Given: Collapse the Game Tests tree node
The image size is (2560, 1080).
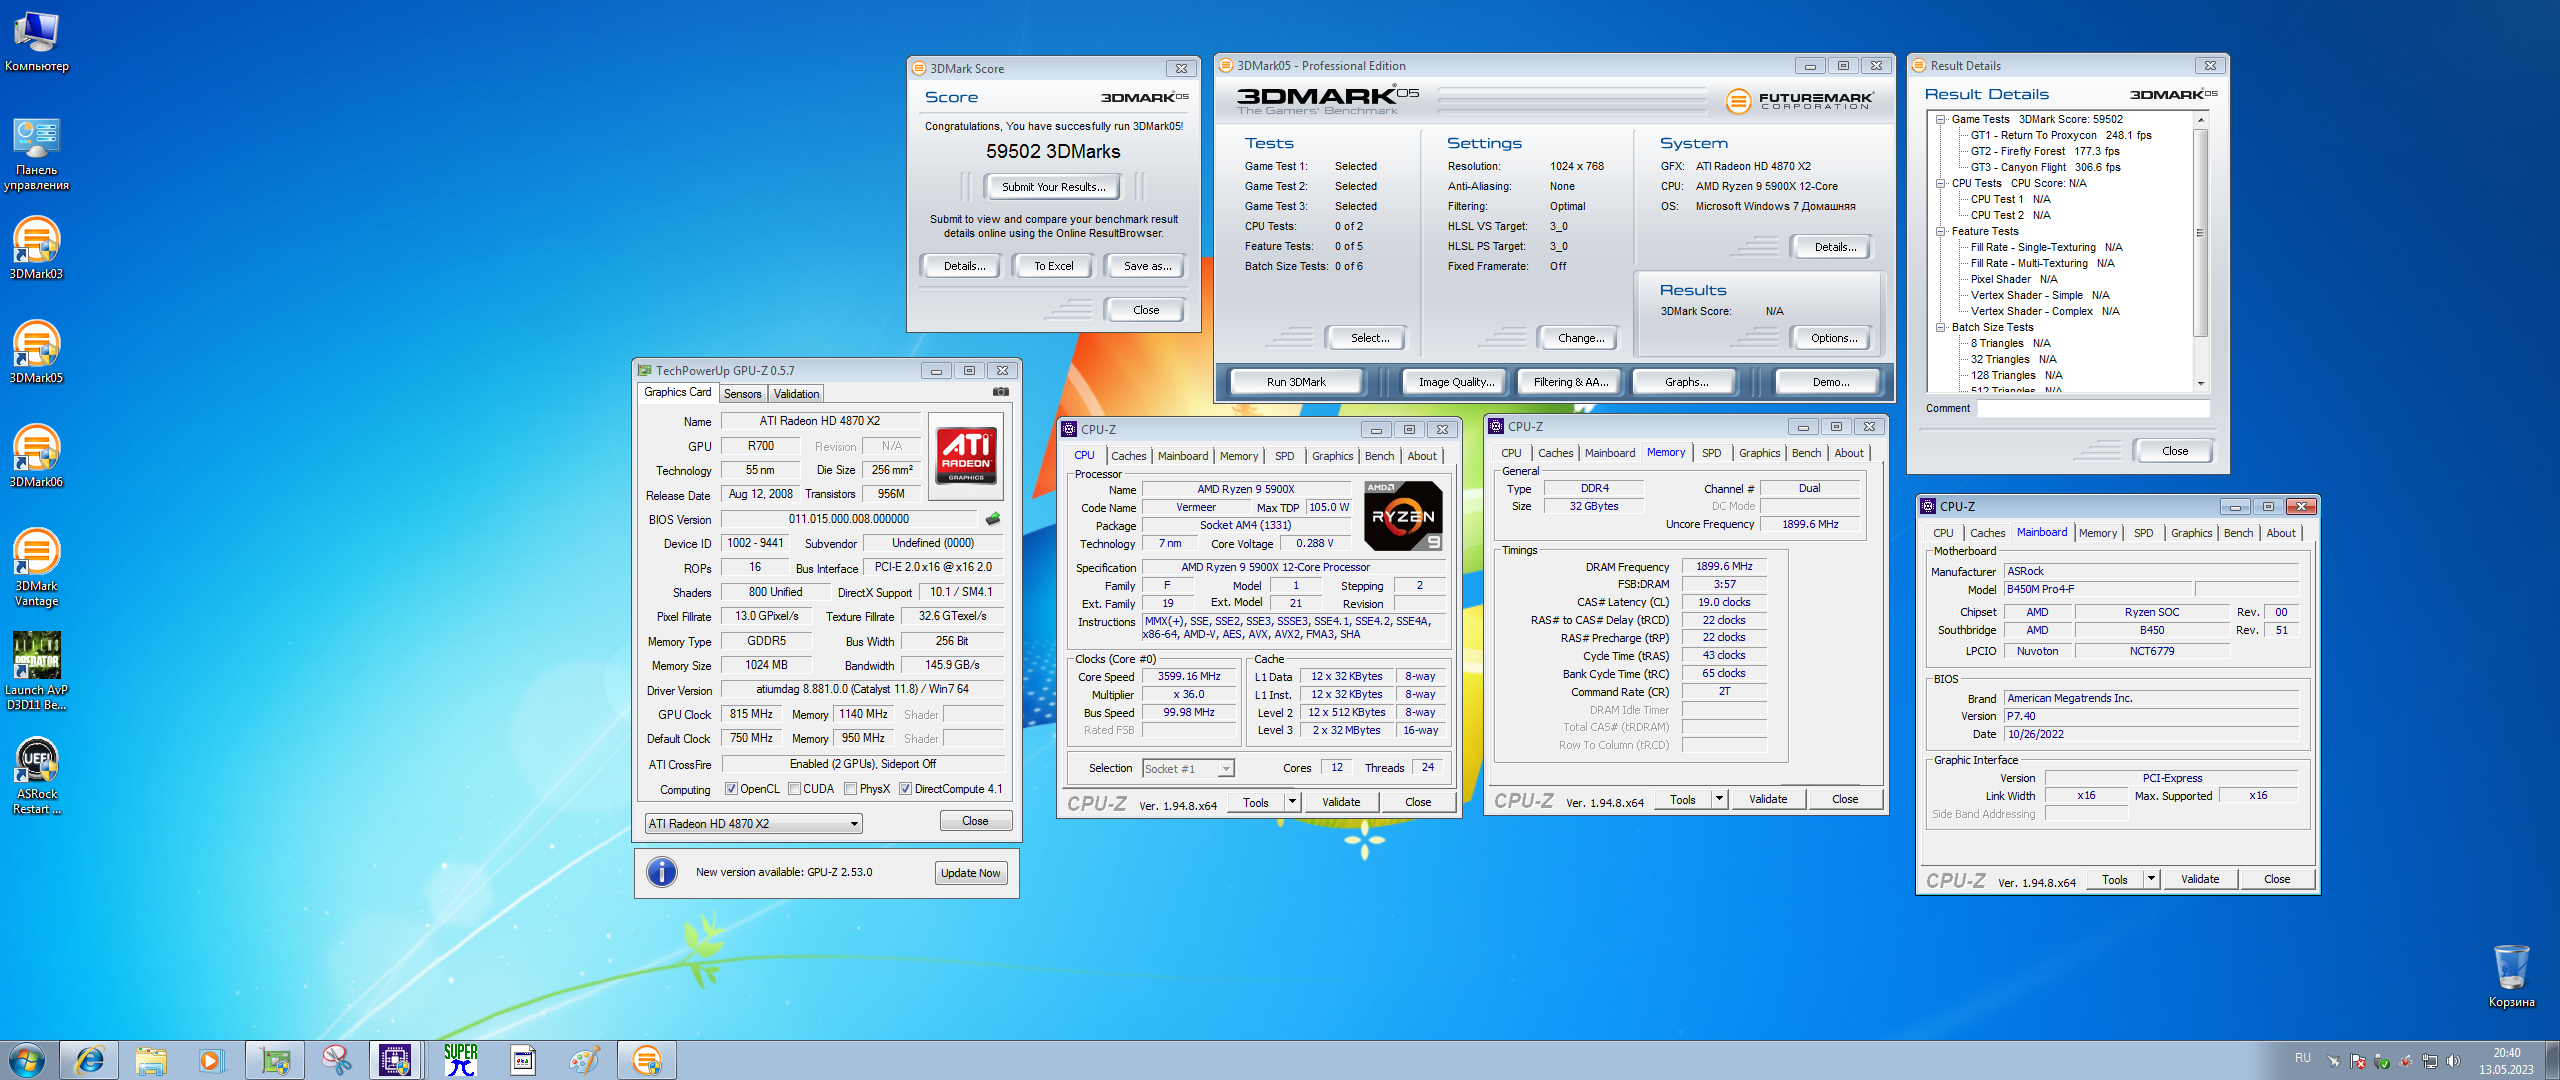Looking at the screenshot, I should click(1940, 119).
